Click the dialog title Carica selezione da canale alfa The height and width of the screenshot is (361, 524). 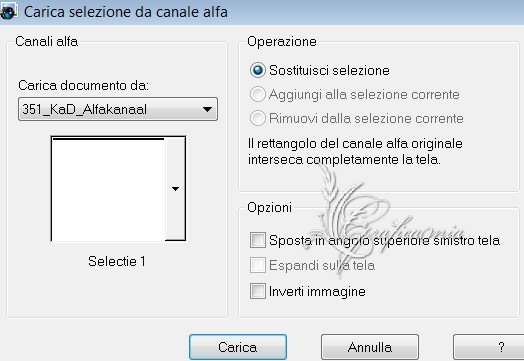pos(126,12)
